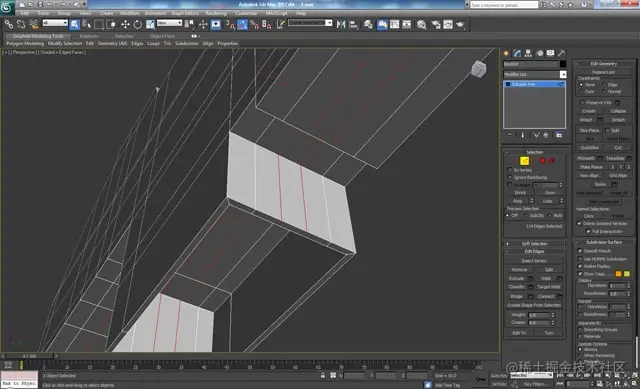Switch to the Utilities hammer panel tab
The image size is (640, 389).
tap(562, 53)
